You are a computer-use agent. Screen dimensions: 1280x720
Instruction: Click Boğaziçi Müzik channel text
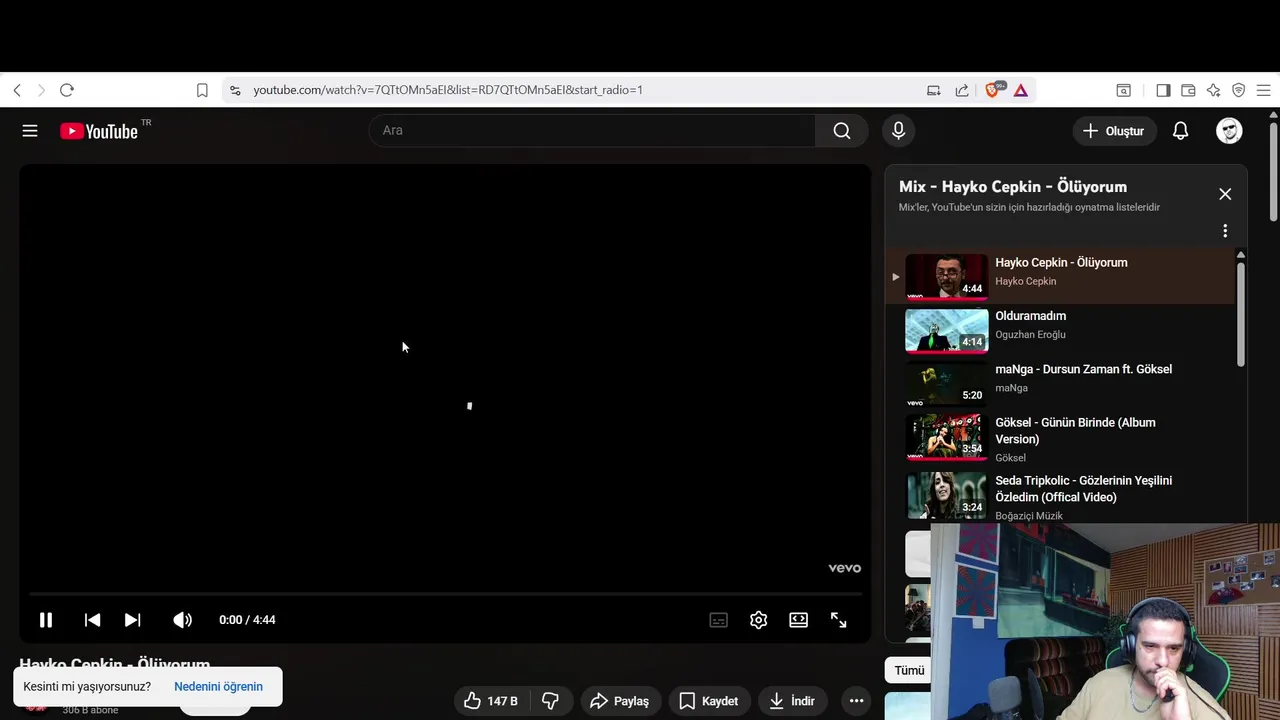point(1029,516)
